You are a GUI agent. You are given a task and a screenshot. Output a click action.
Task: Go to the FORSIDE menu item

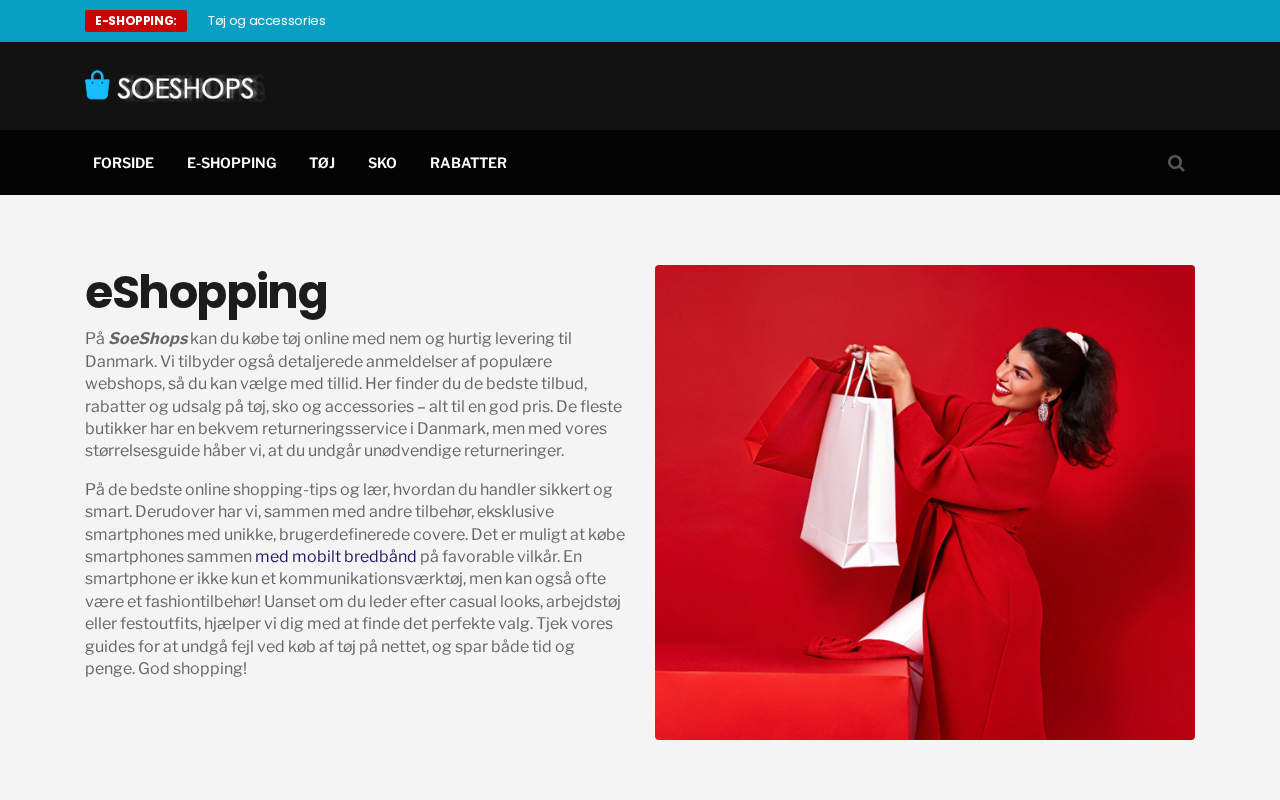123,163
